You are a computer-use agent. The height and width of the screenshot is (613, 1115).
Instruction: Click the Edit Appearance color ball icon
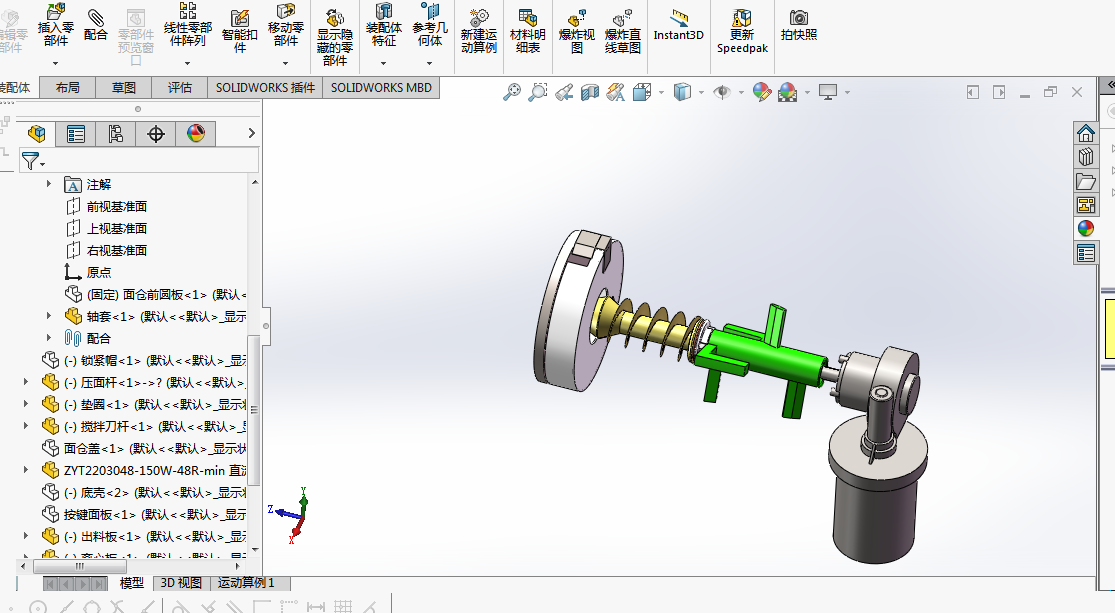click(x=762, y=92)
